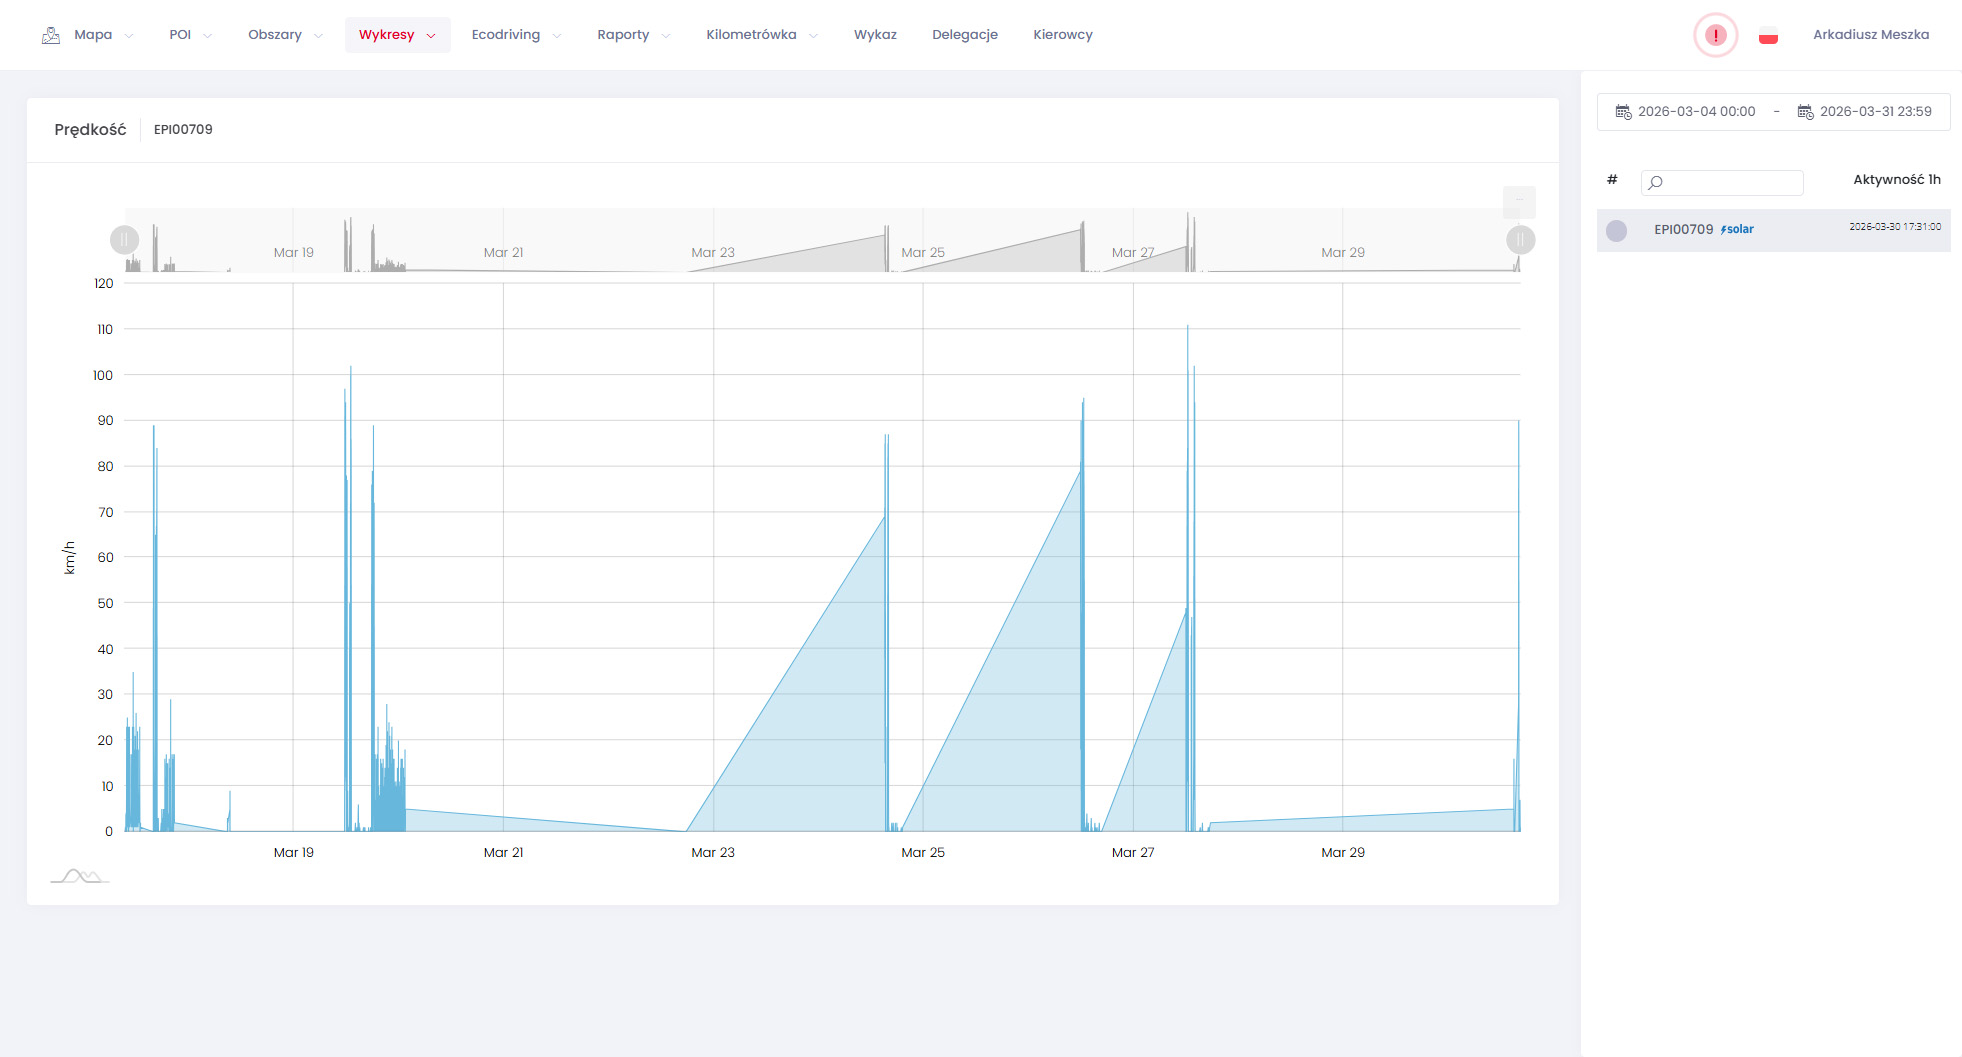
Task: Open the Wykaz page
Action: [x=875, y=35]
